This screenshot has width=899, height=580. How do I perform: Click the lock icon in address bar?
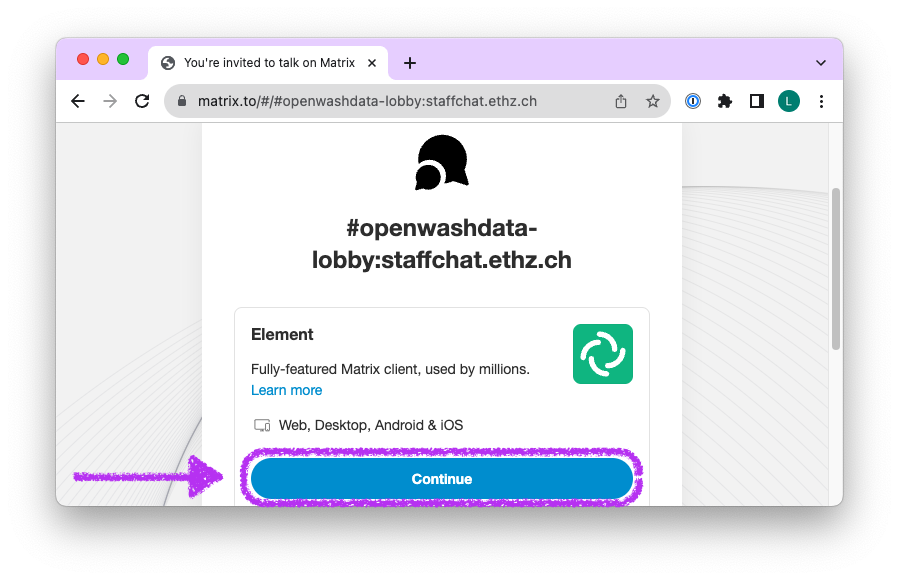point(182,101)
